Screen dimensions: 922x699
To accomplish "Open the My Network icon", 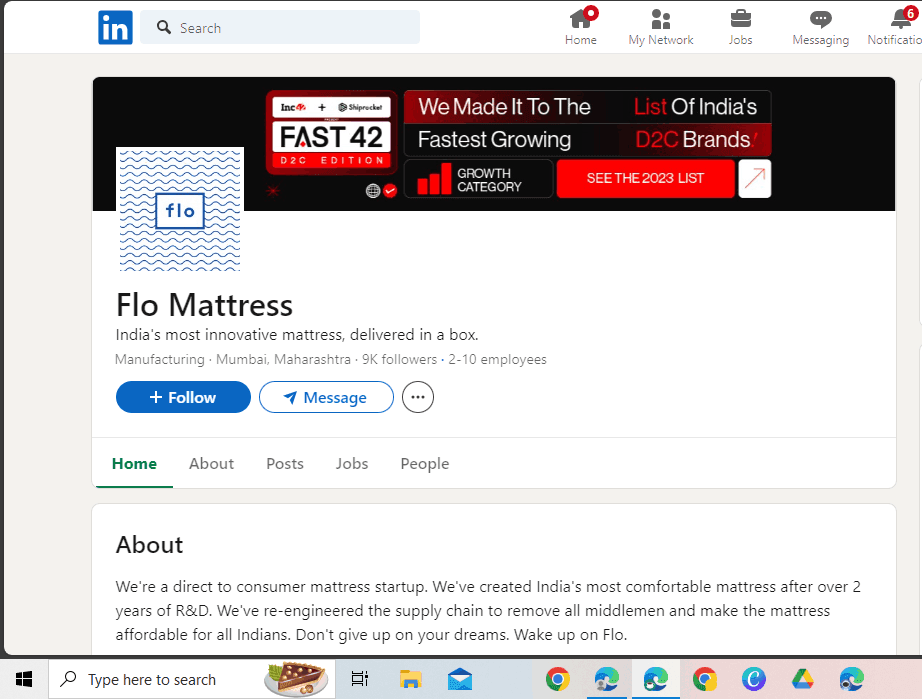I will tap(660, 20).
